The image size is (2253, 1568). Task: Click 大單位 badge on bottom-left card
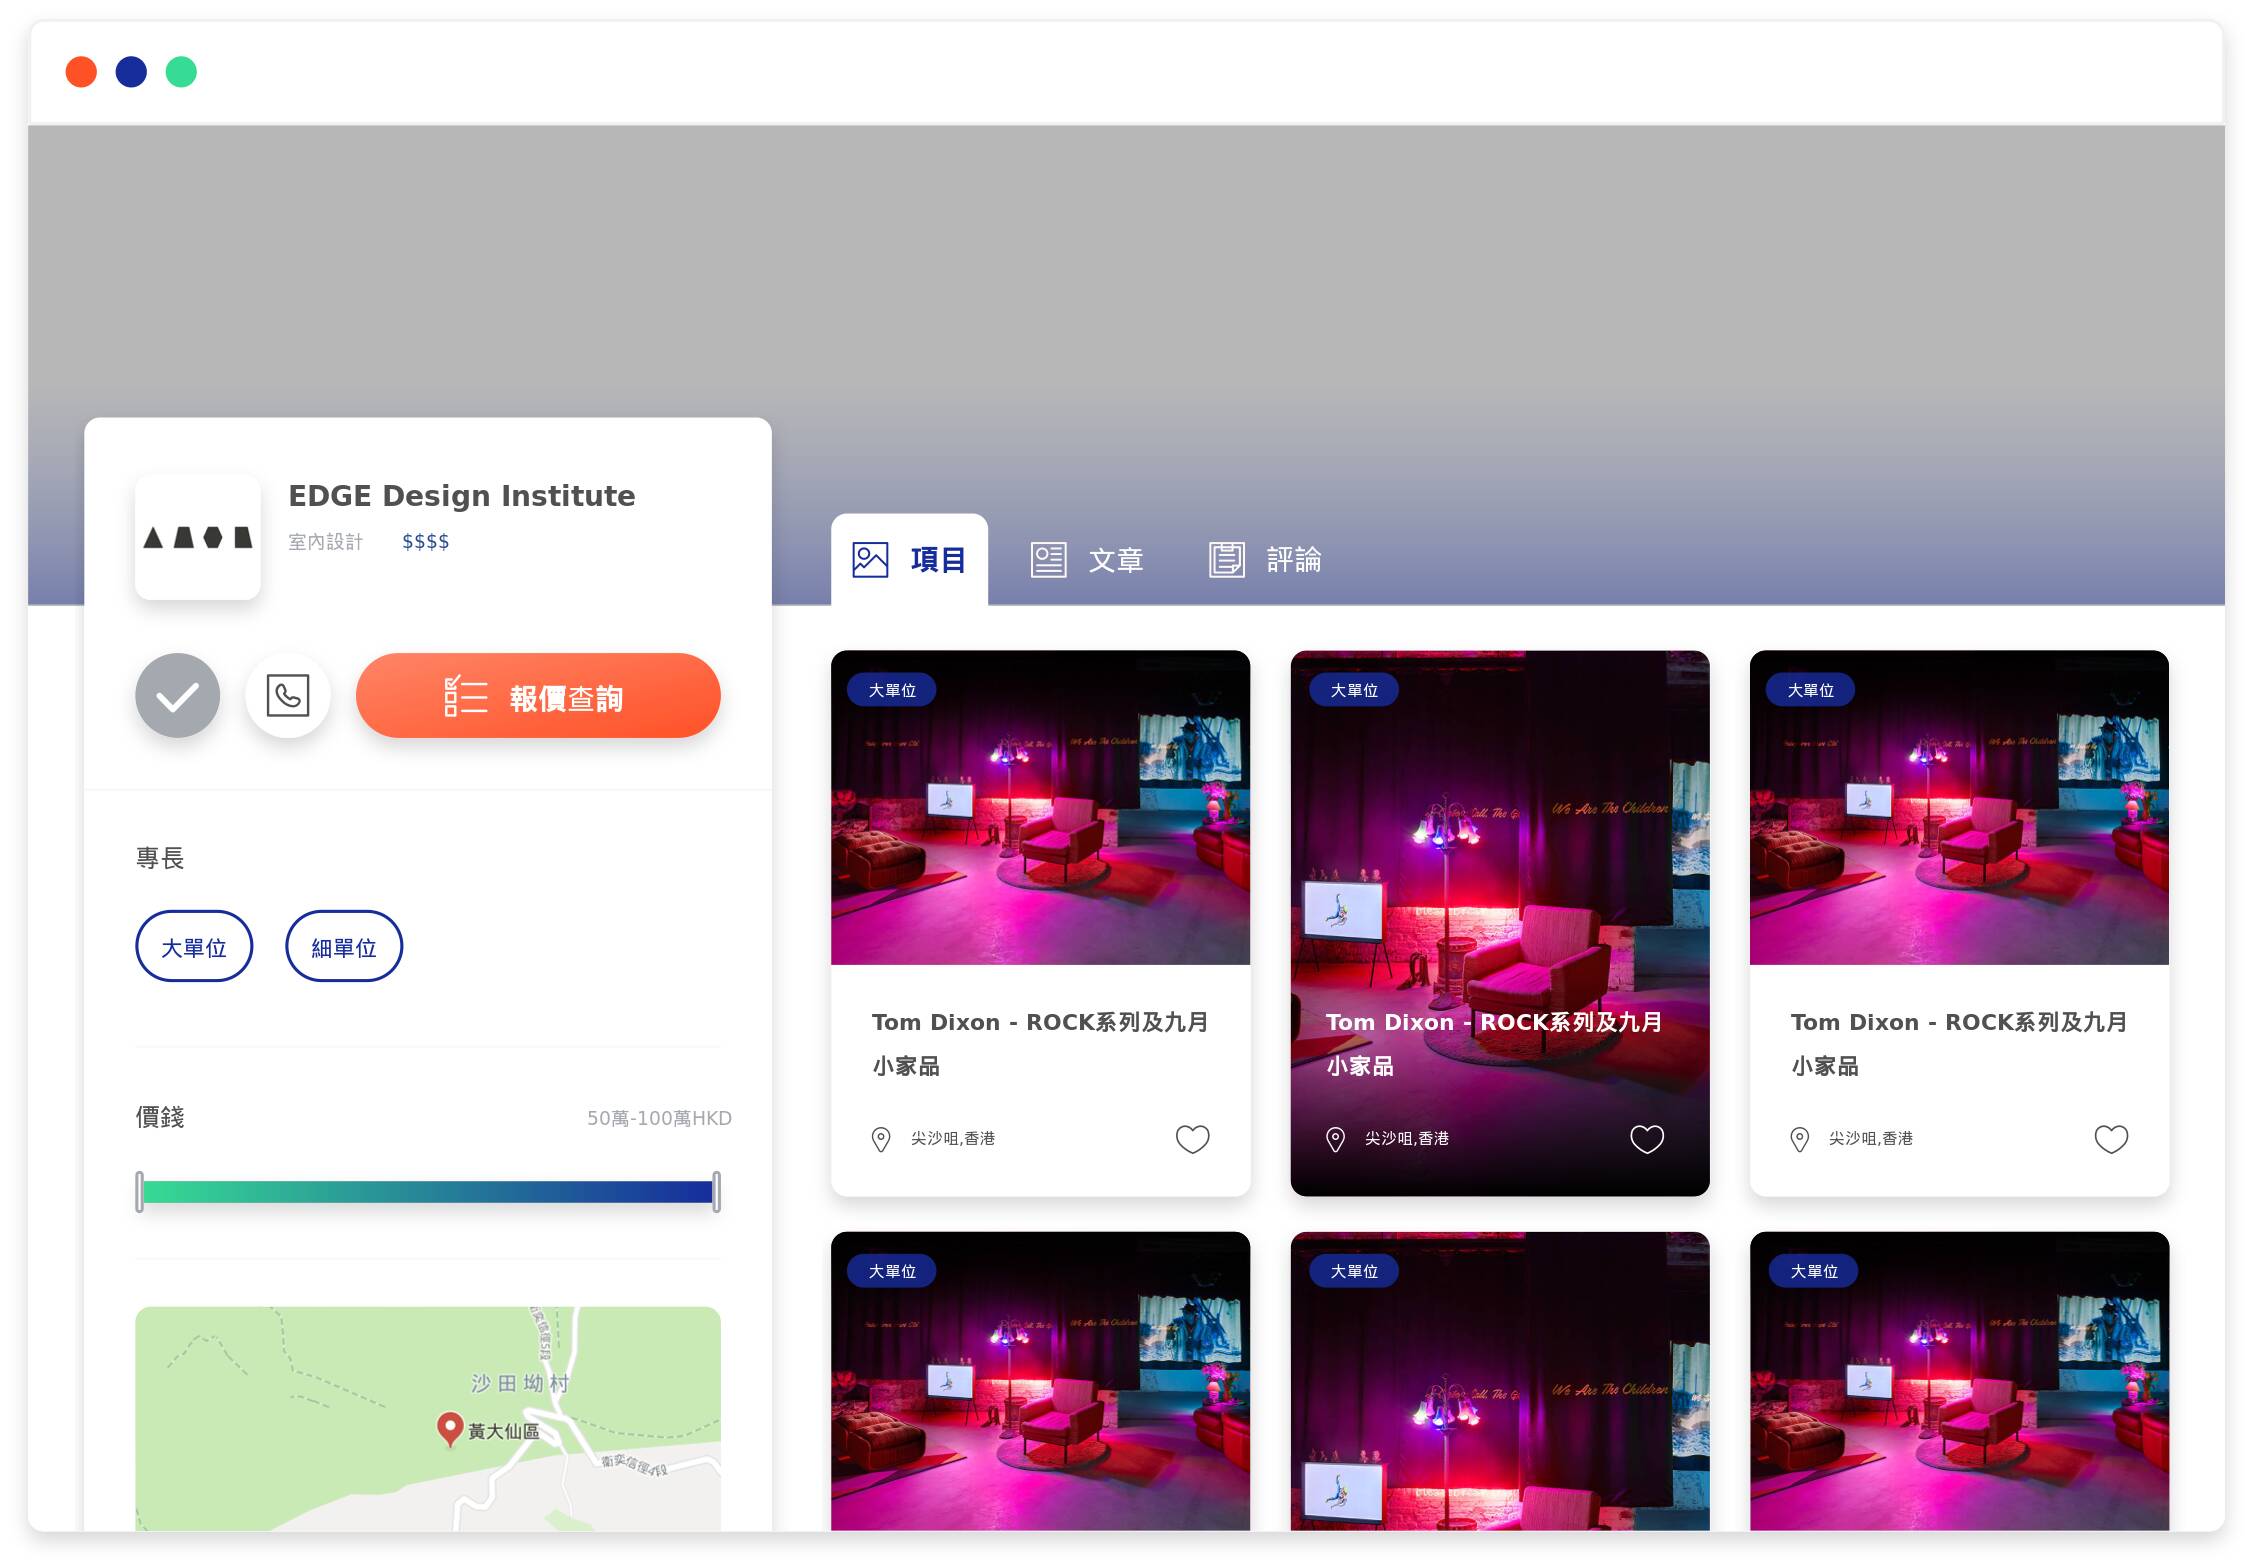[x=892, y=1271]
